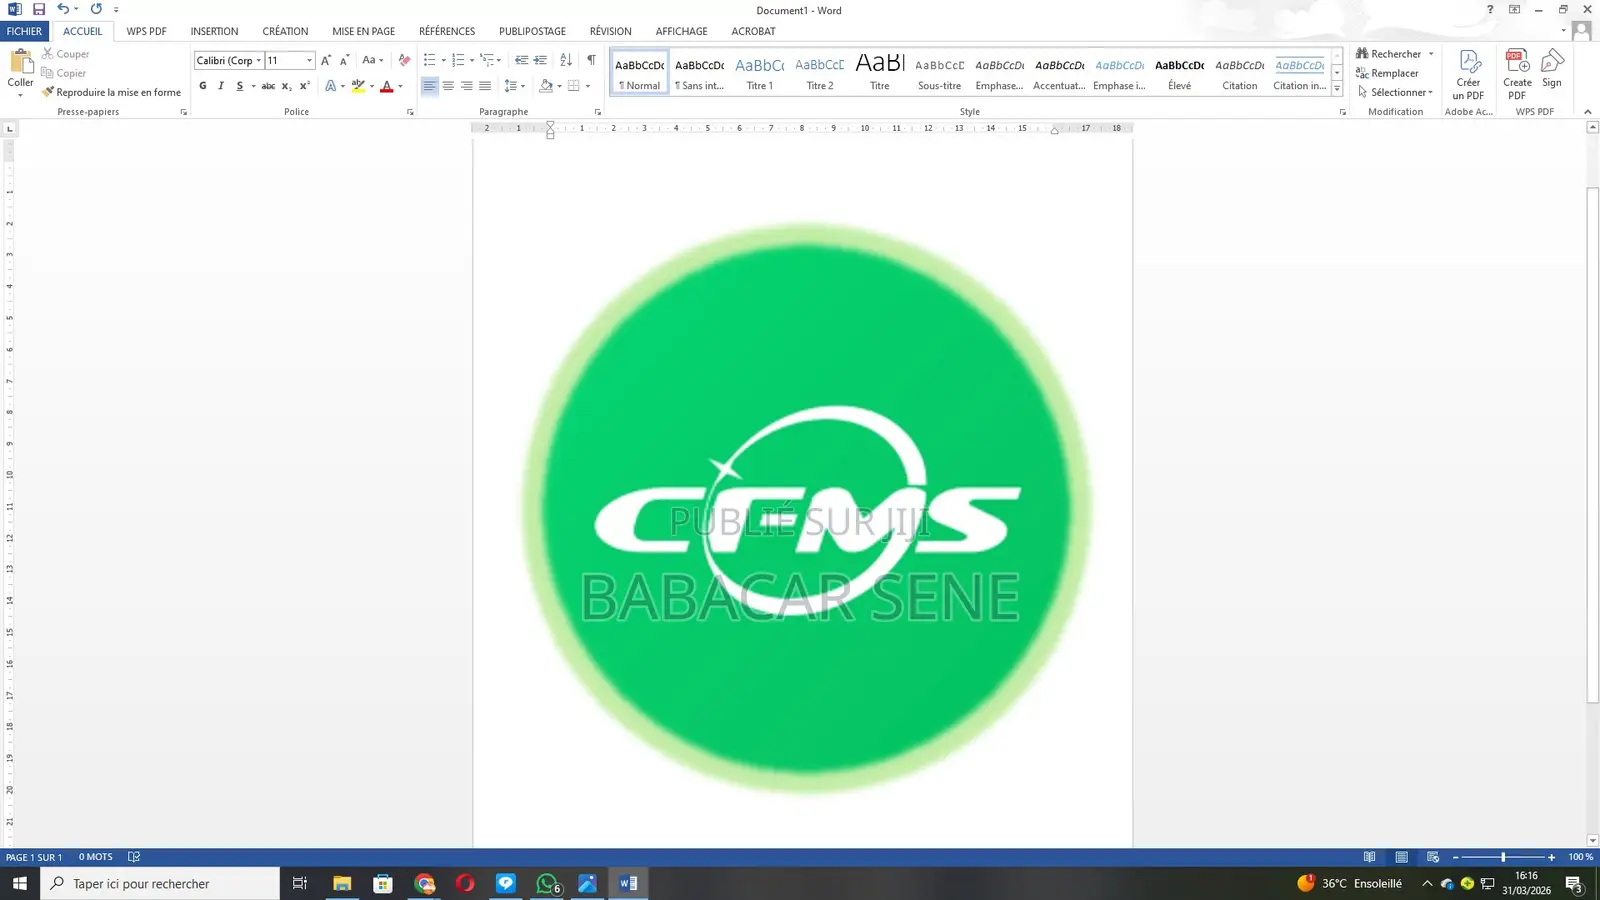The width and height of the screenshot is (1600, 900).
Task: Open the text effects icon
Action: [x=331, y=86]
